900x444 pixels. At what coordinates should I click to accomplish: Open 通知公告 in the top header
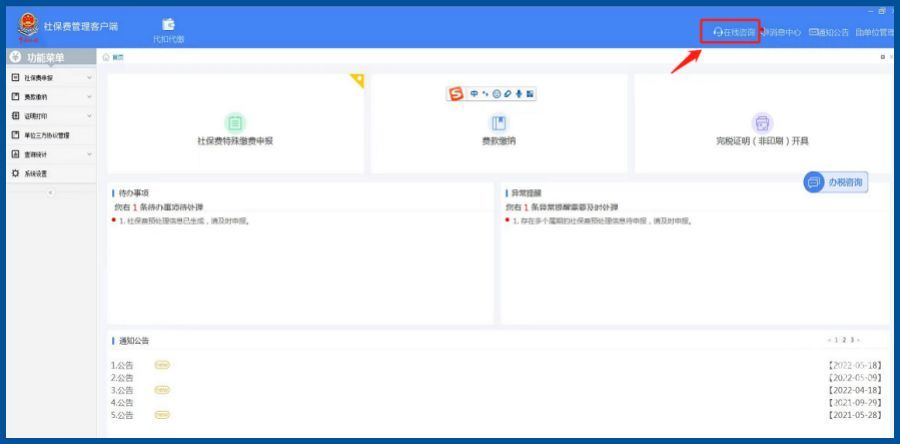pyautogui.click(x=829, y=32)
